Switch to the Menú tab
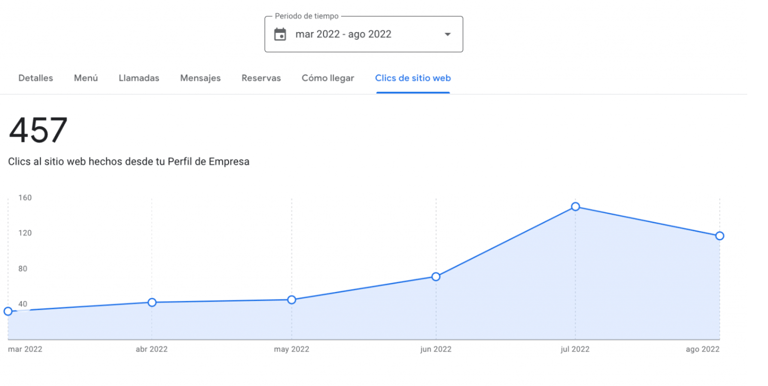Screen dimensions: 768x386 tap(86, 78)
